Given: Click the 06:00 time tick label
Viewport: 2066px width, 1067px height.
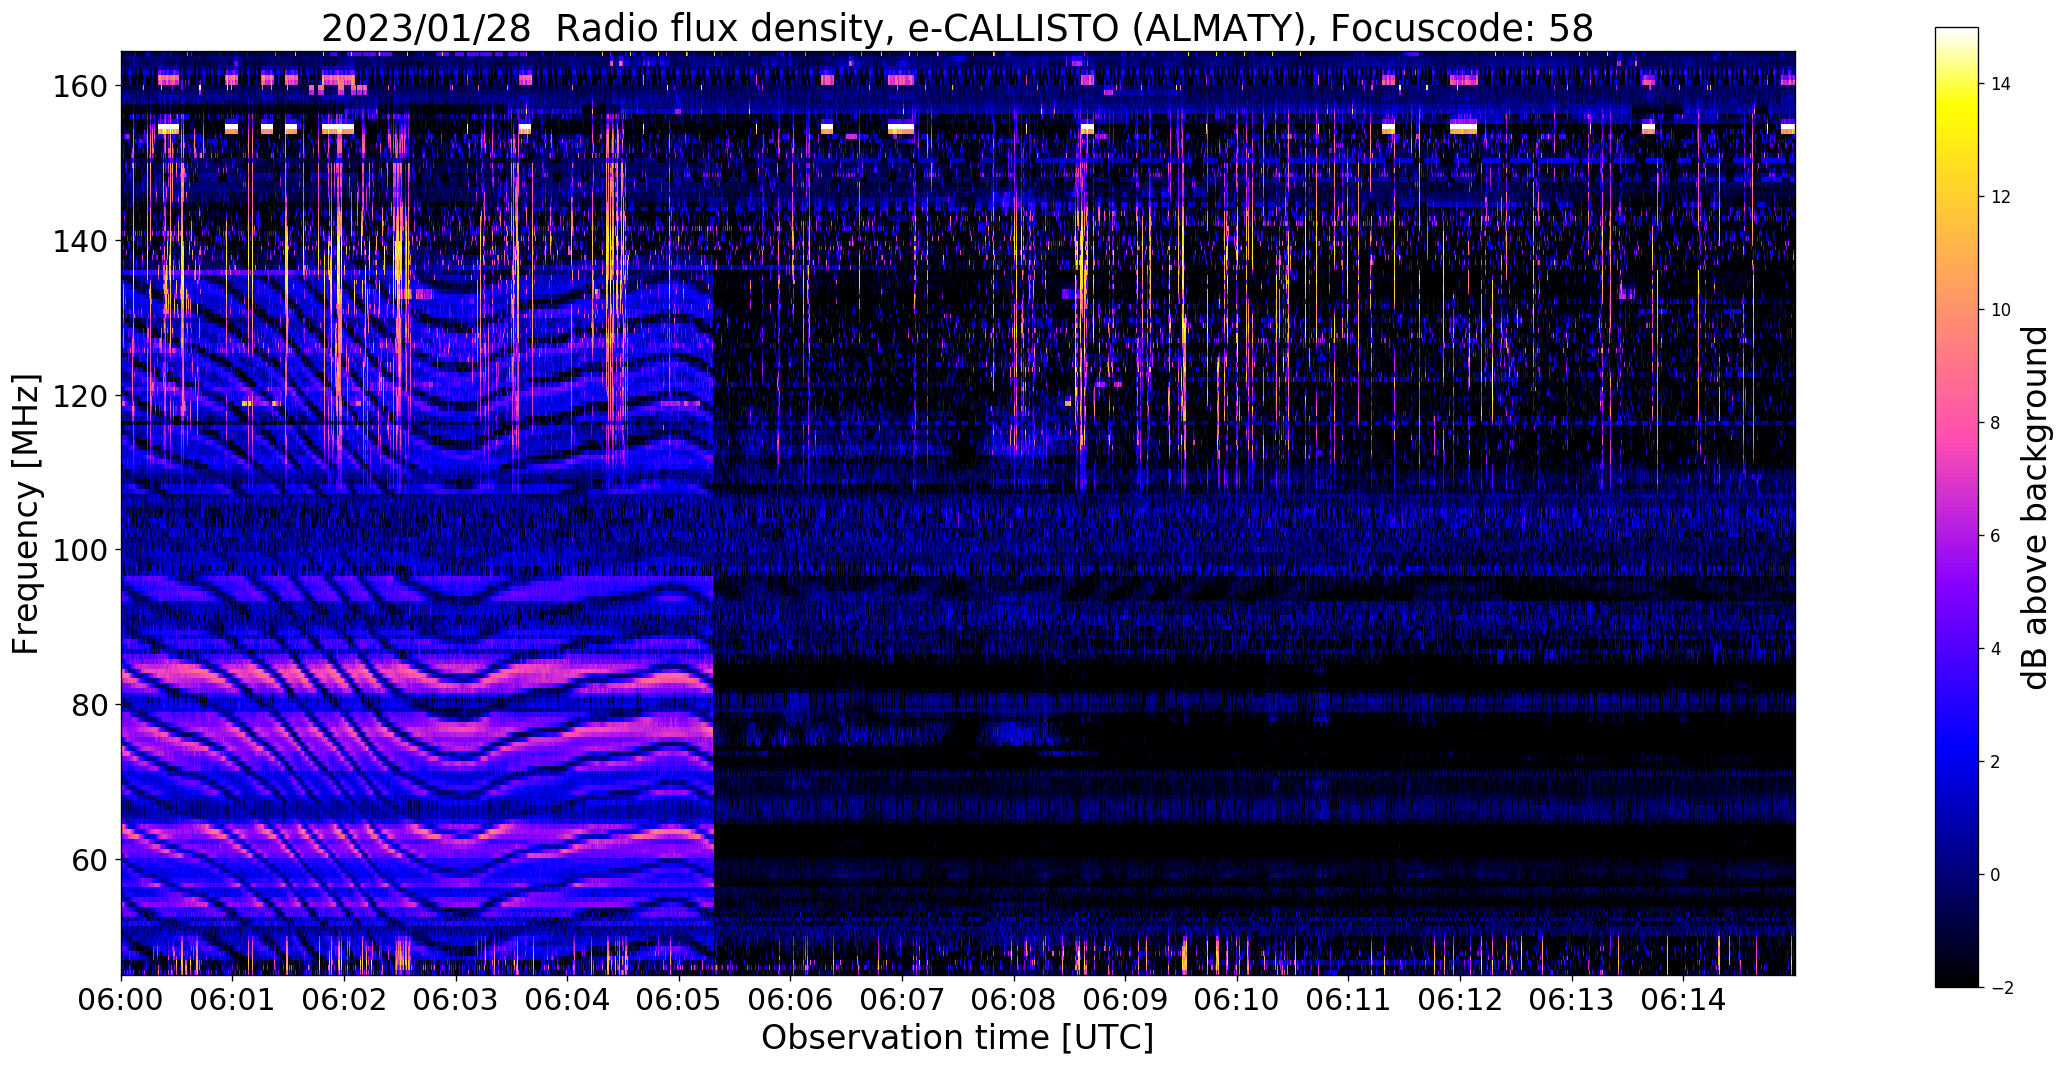Looking at the screenshot, I should [x=121, y=1000].
